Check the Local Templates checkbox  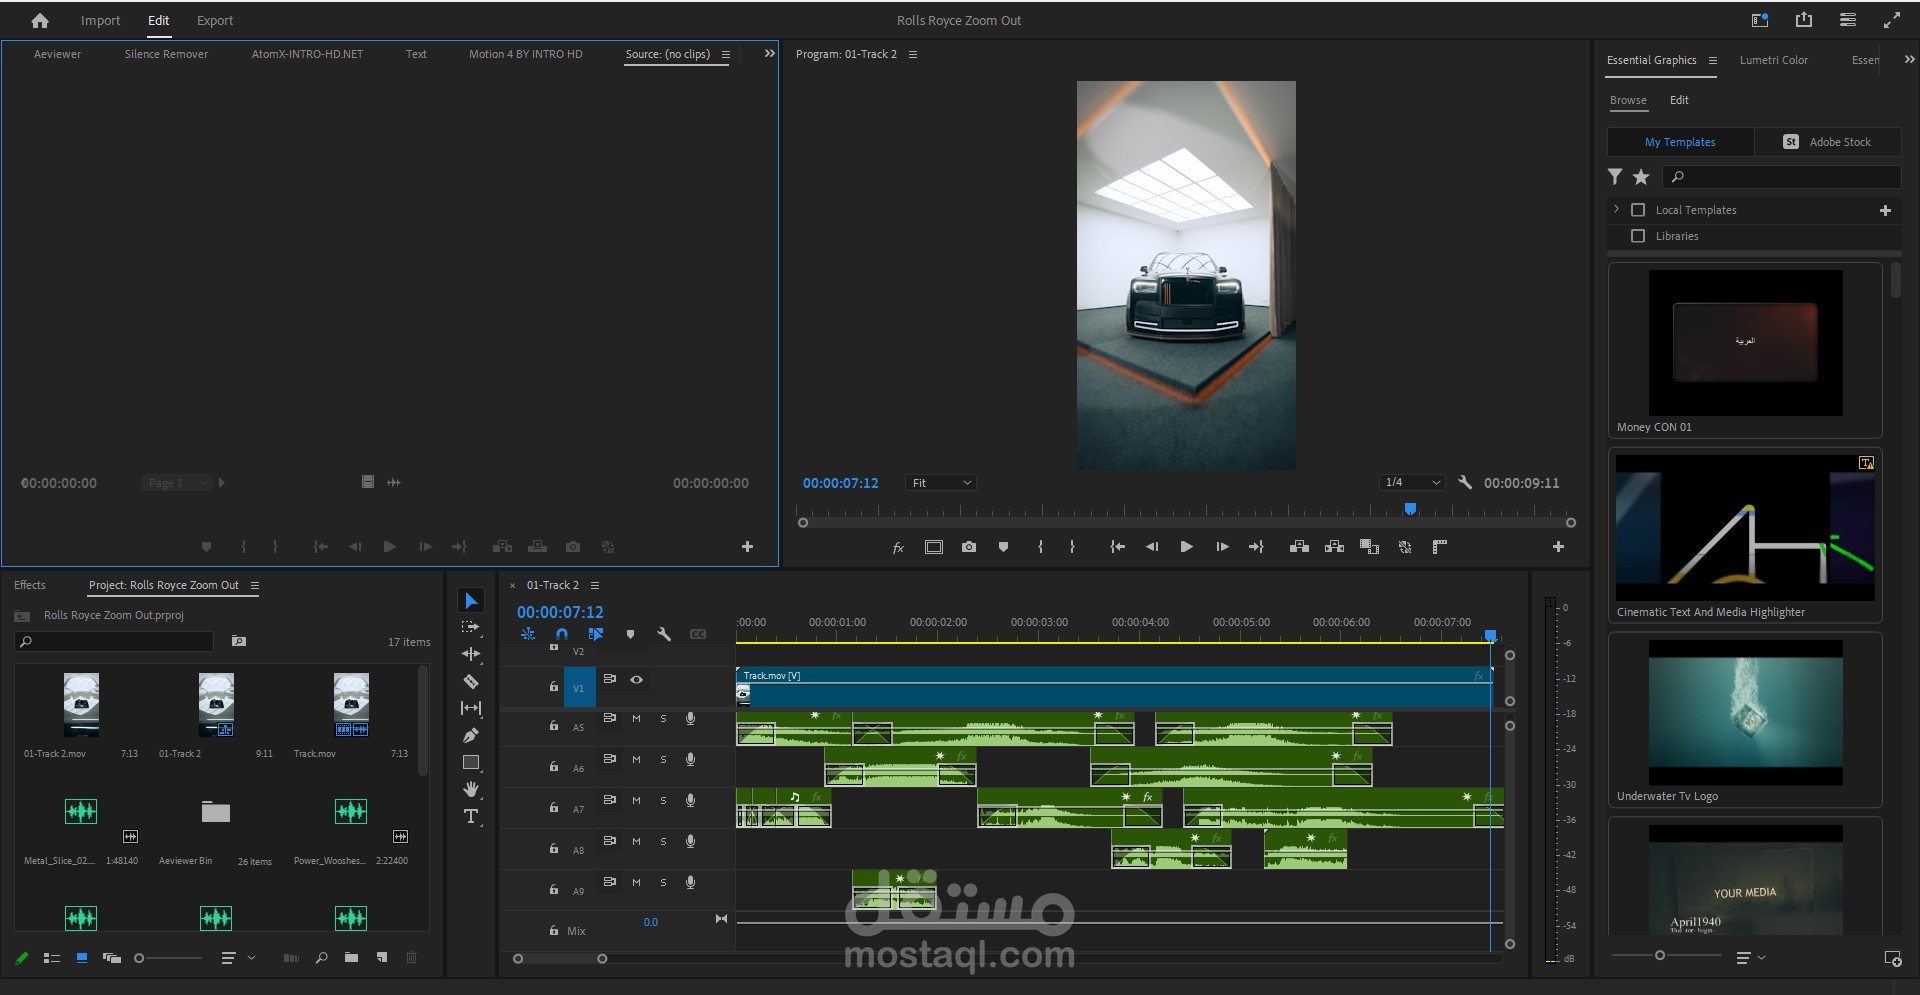1638,210
